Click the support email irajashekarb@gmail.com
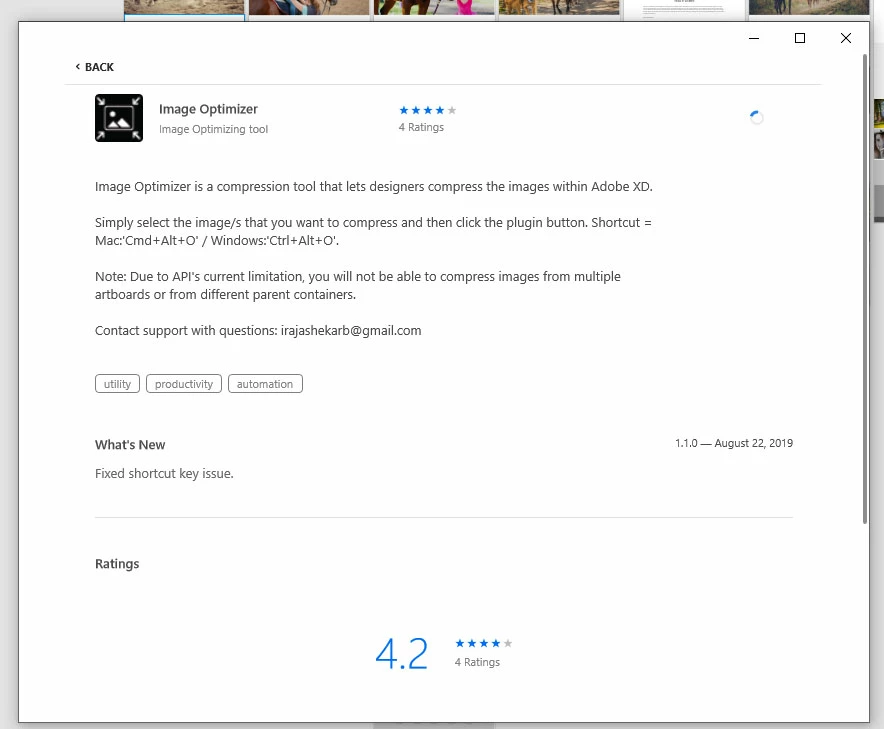Image resolution: width=884 pixels, height=729 pixels. click(x=351, y=330)
